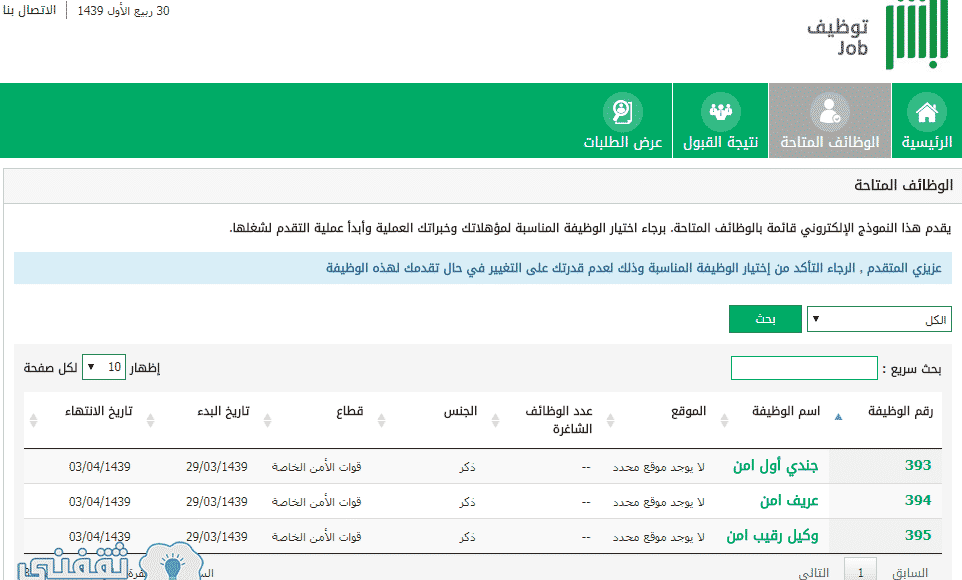The height and width of the screenshot is (580, 962).
Task: Click تاريخ الانتهاء column header text
Action: pyautogui.click(x=99, y=411)
